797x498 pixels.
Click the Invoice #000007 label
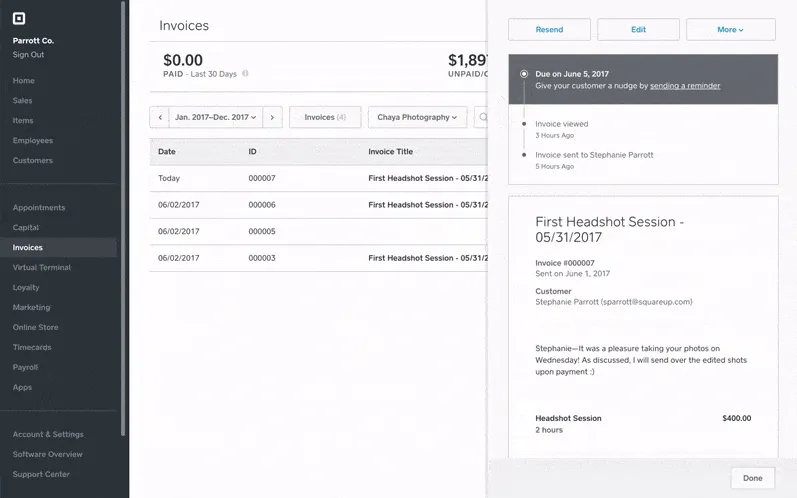click(x=565, y=263)
